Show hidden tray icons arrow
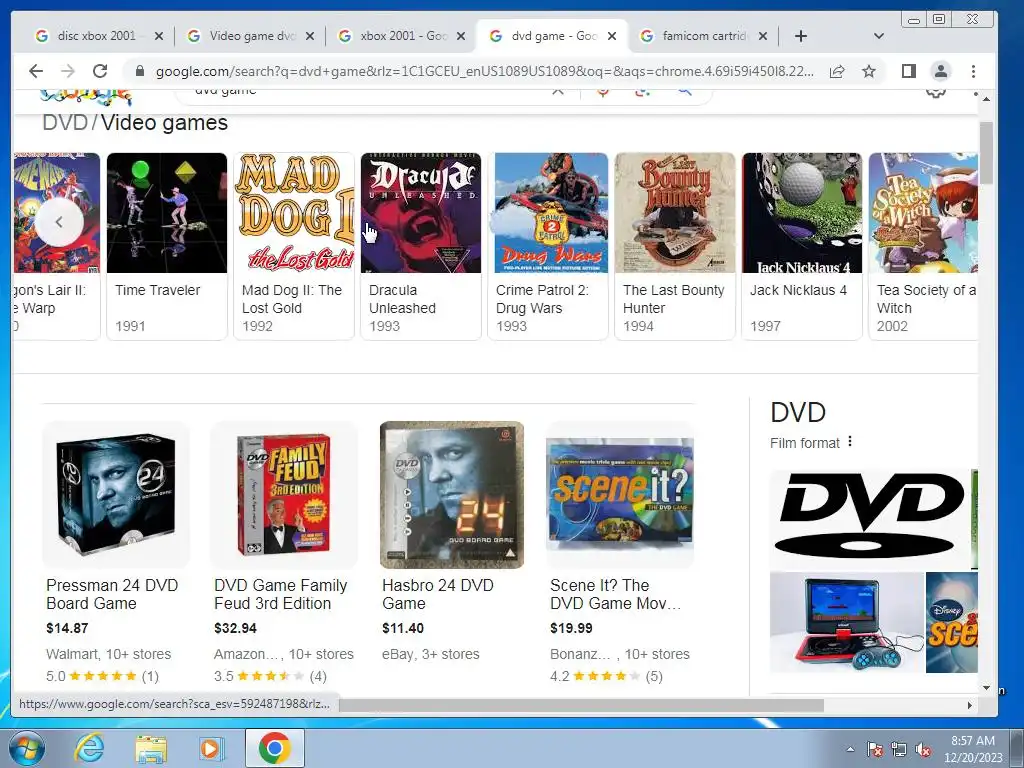 pos(850,749)
